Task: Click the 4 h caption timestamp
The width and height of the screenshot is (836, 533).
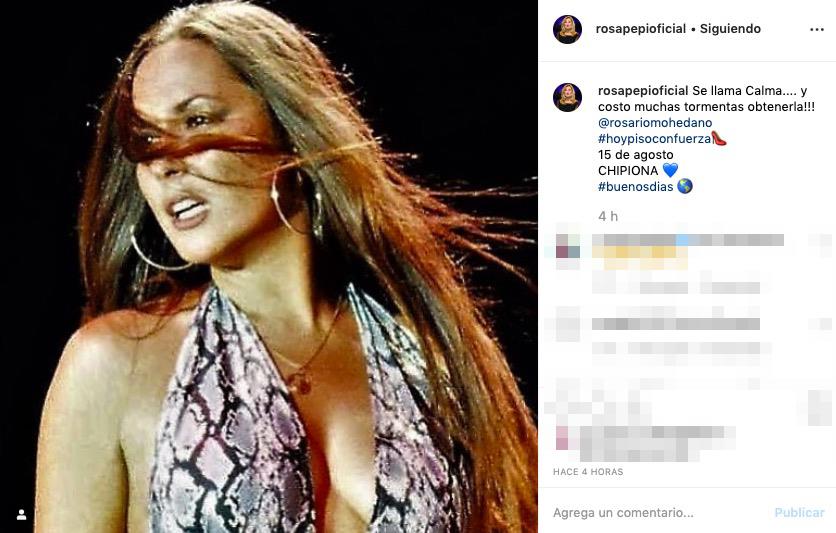Action: pyautogui.click(x=608, y=216)
